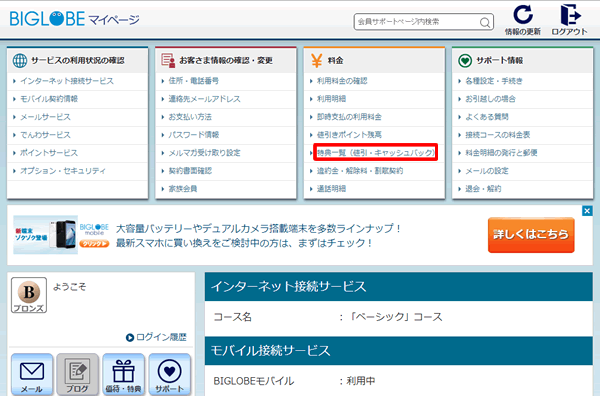Screen dimensions: 600x396
Task: Open 即時支払の利用料金 link
Action: click(x=349, y=117)
